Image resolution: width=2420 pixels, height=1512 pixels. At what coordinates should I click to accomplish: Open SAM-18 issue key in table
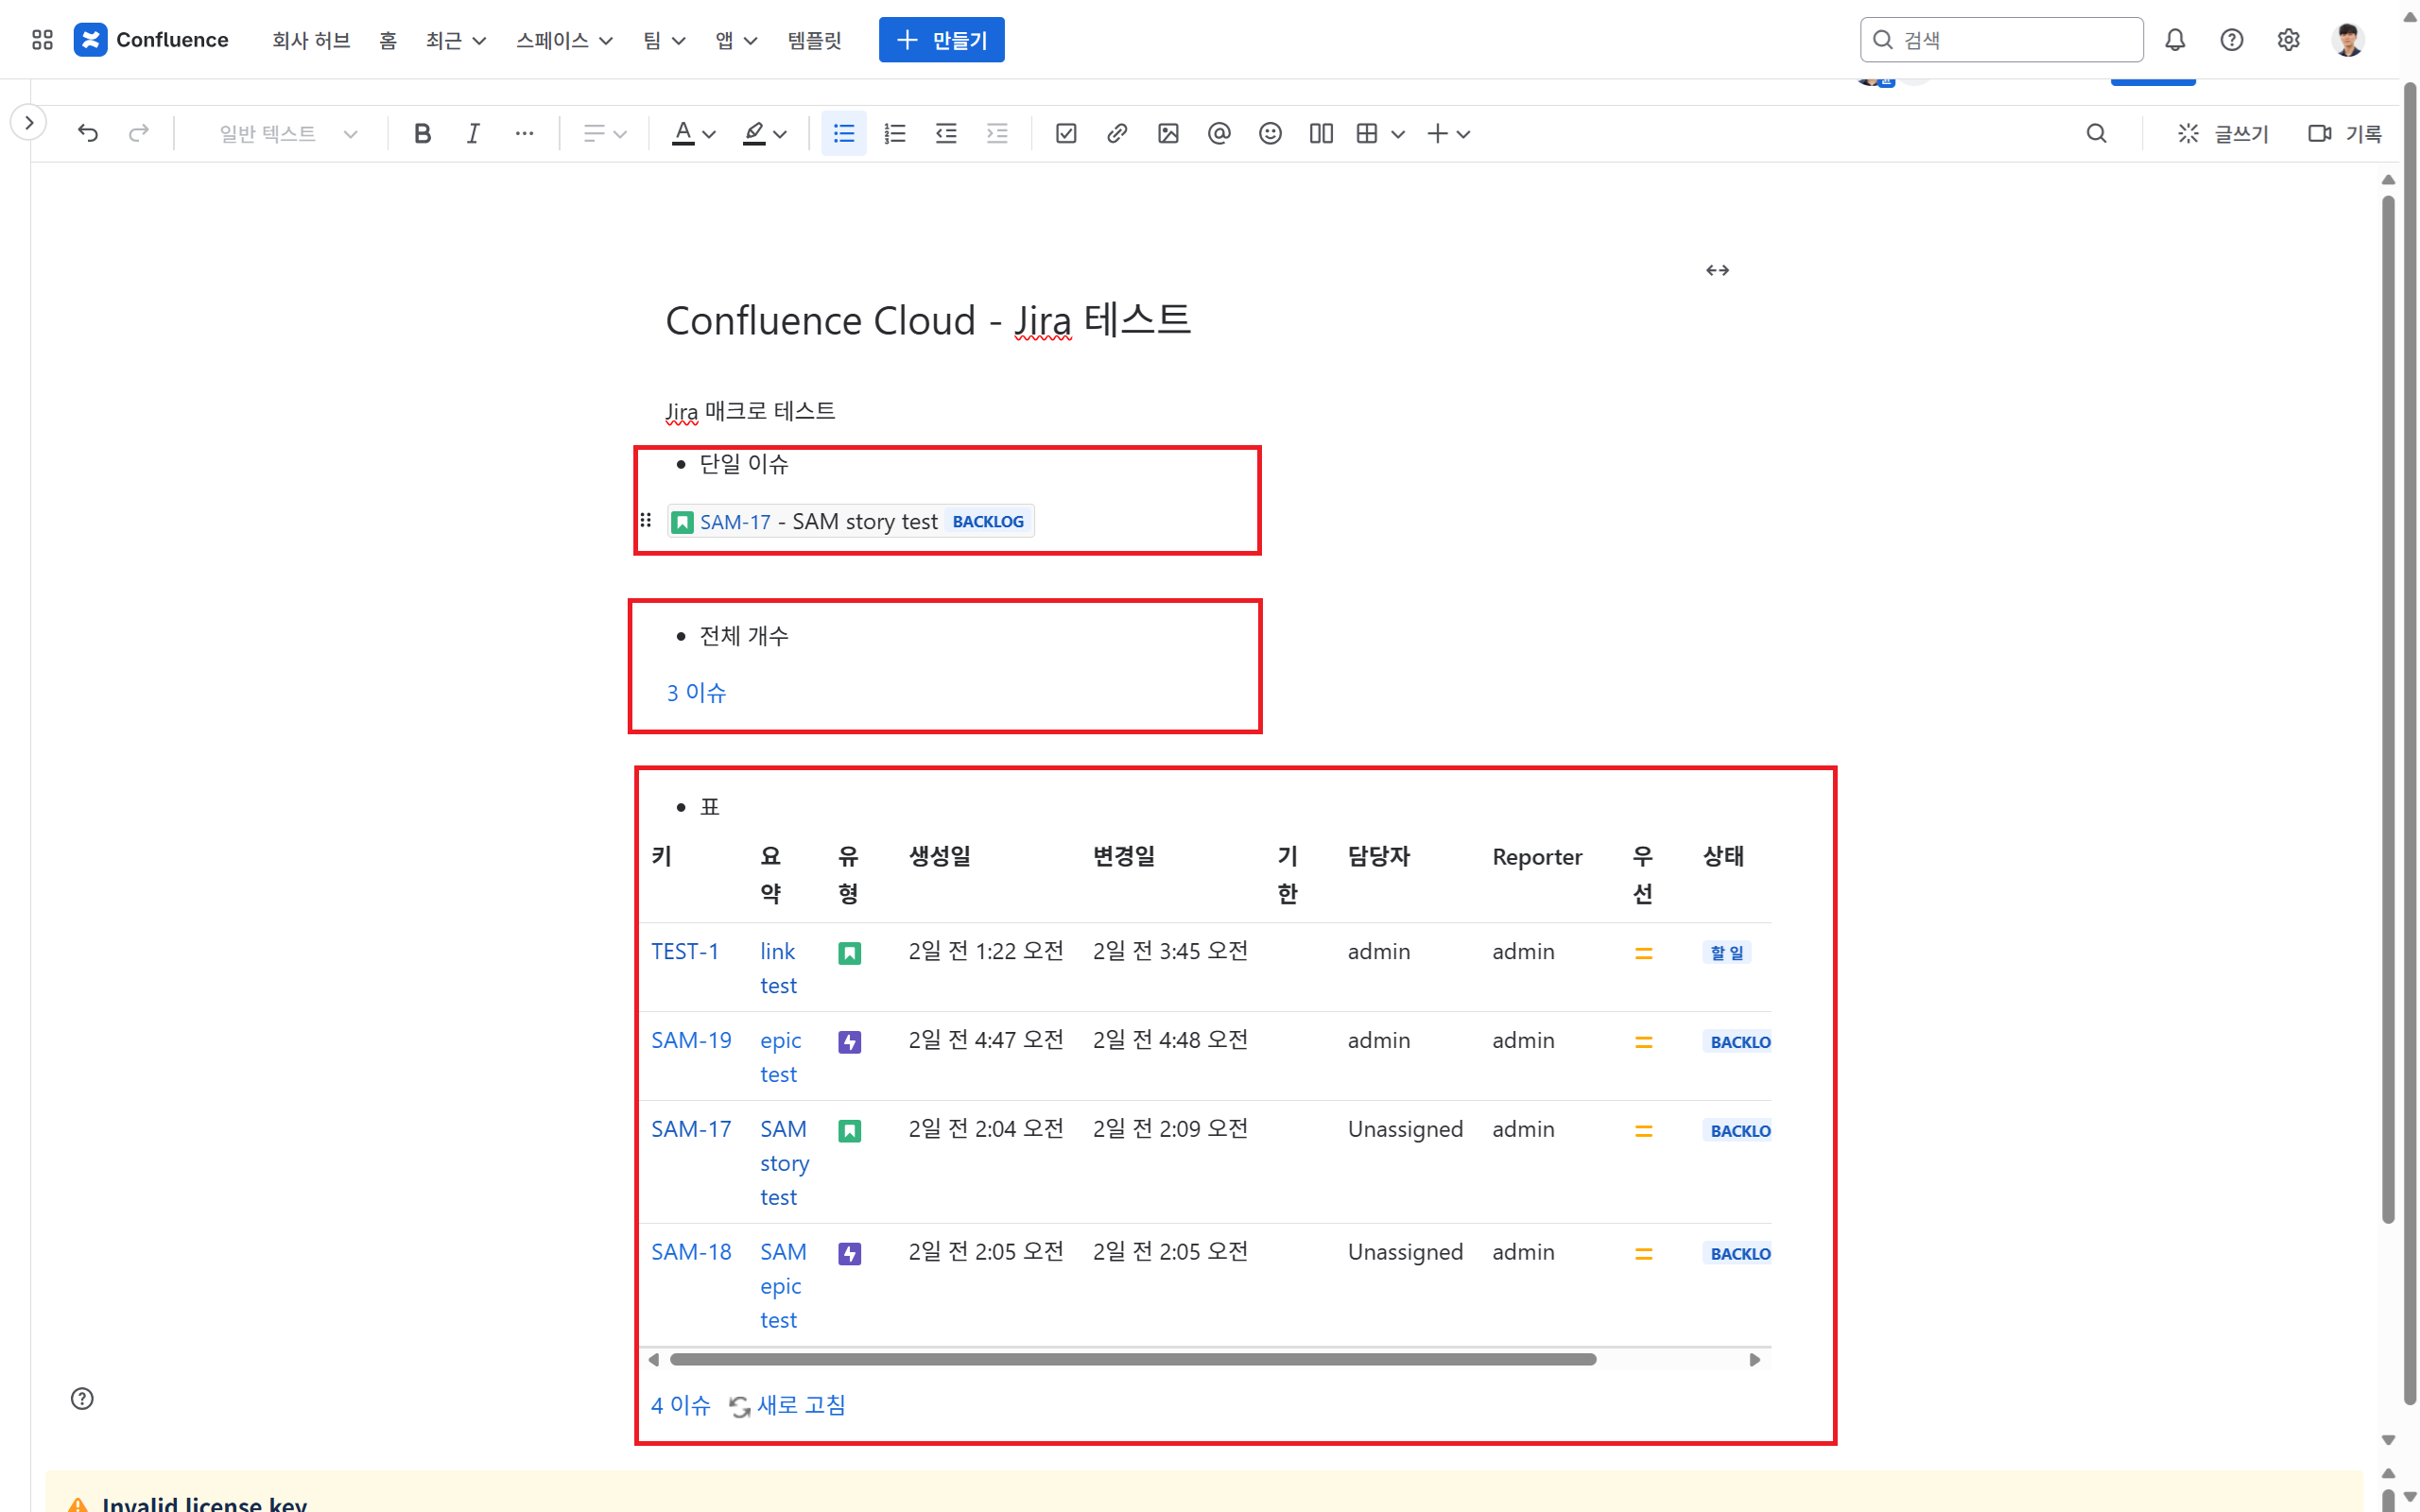click(691, 1252)
